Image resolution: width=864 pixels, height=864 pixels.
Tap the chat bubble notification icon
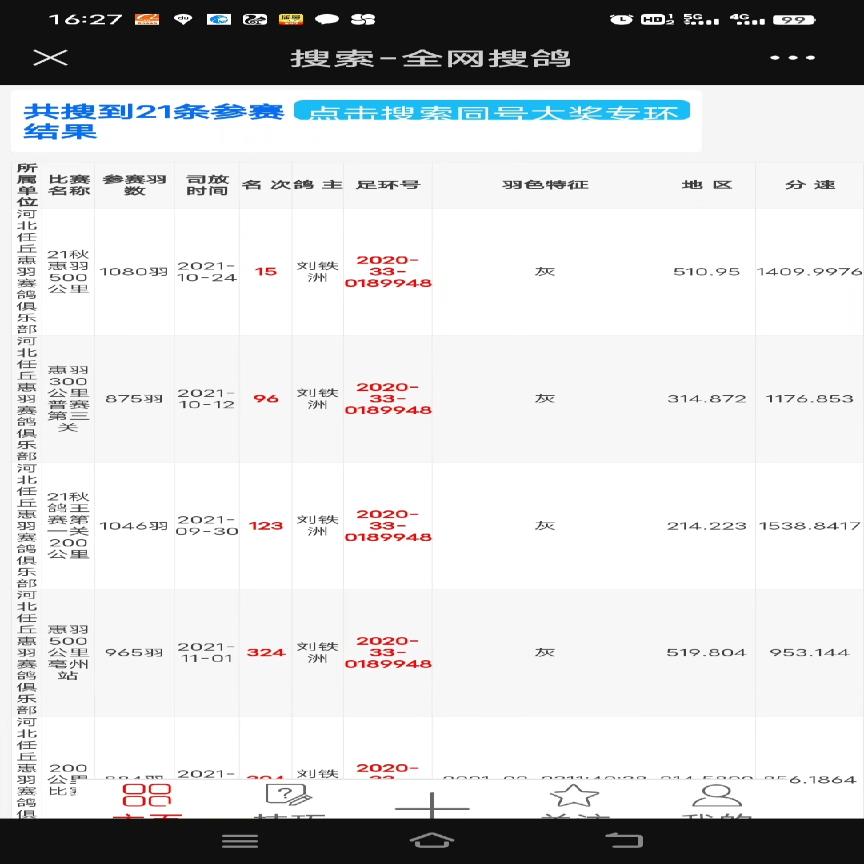pos(326,20)
